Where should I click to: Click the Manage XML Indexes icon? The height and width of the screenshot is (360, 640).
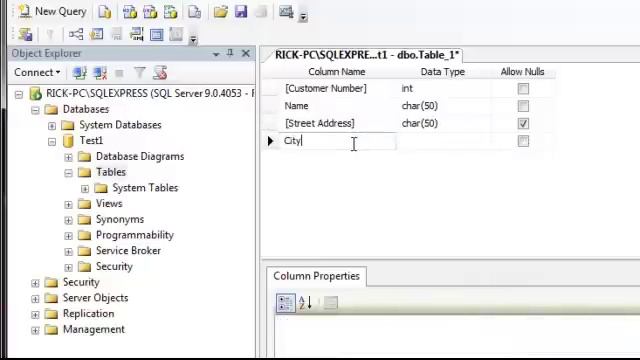coord(136,34)
